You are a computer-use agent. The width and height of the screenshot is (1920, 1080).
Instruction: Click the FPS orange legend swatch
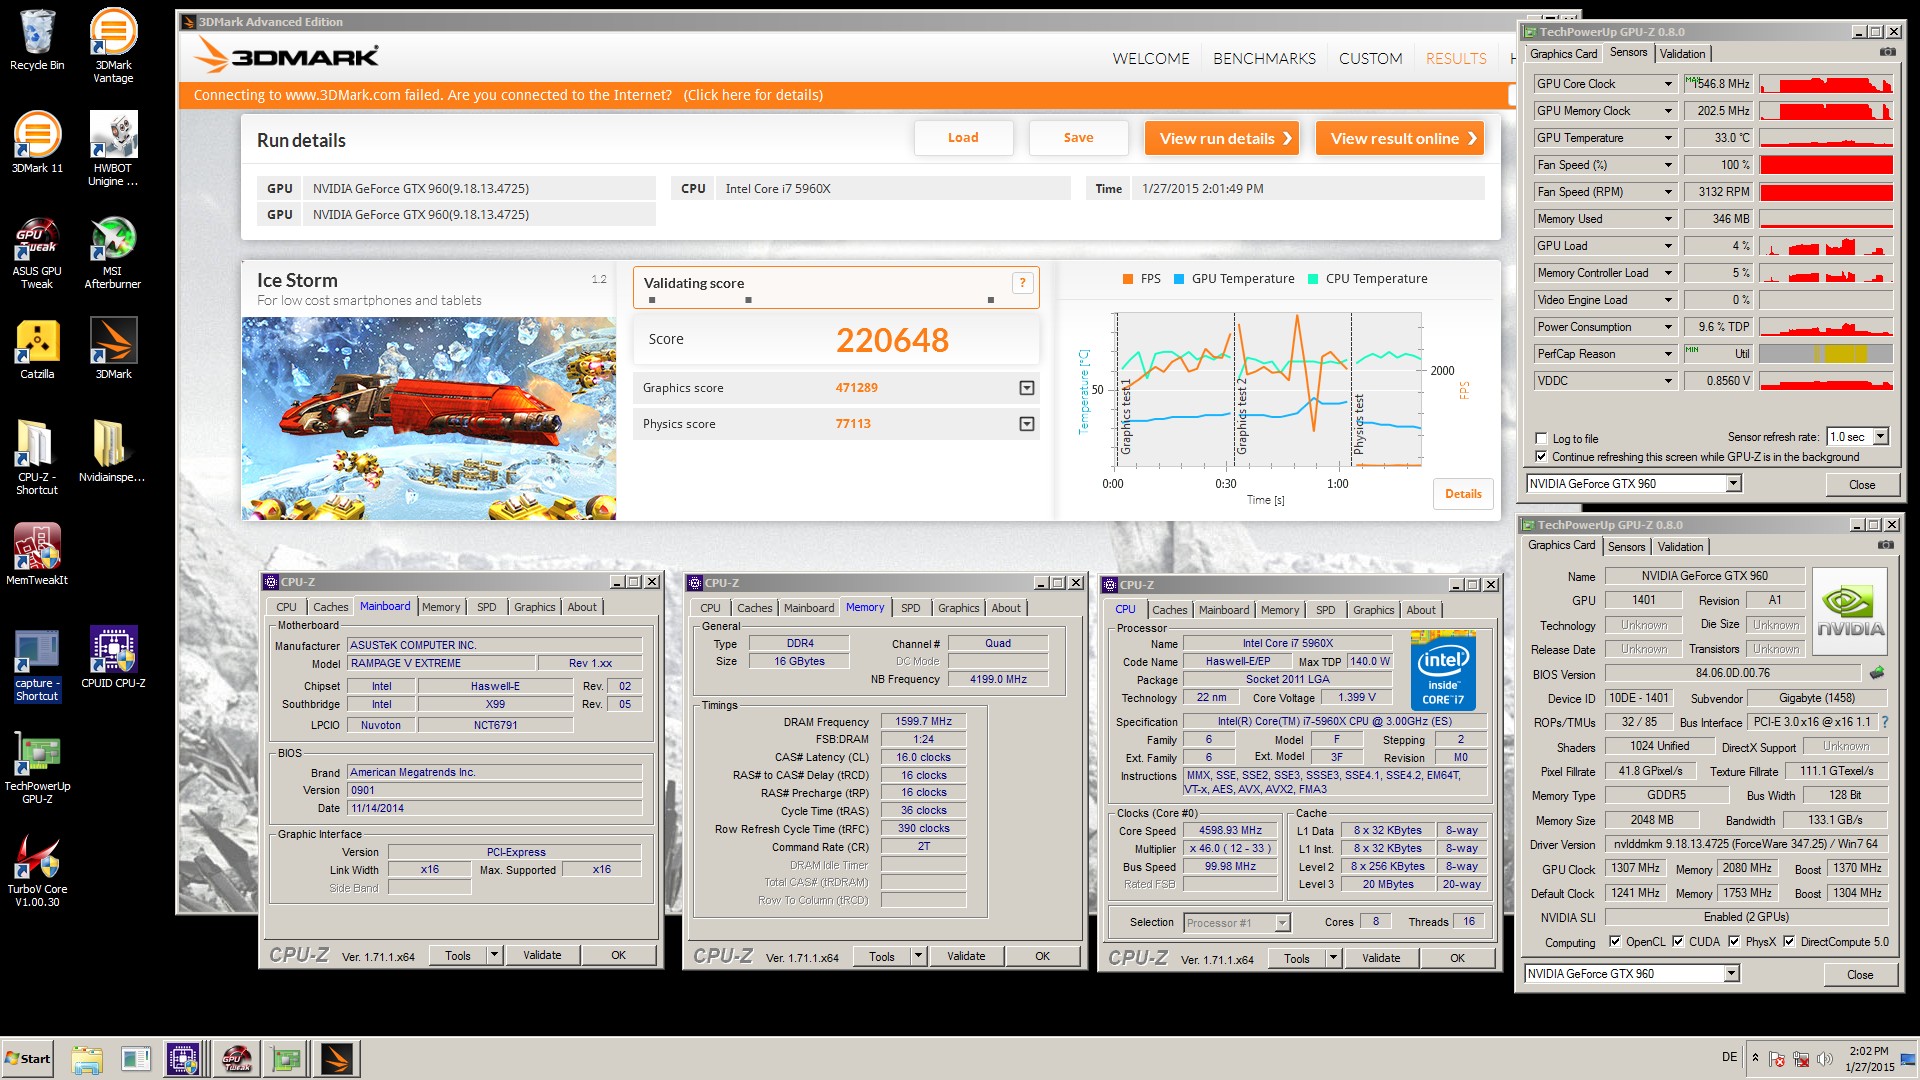point(1128,279)
